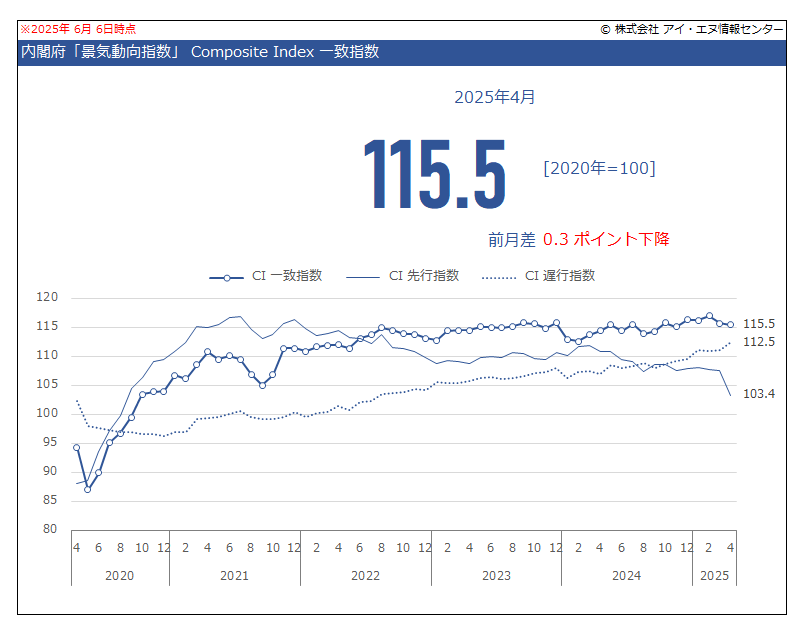Click the 80 y-axis label
This screenshot has width=804, height=635.
(50, 529)
